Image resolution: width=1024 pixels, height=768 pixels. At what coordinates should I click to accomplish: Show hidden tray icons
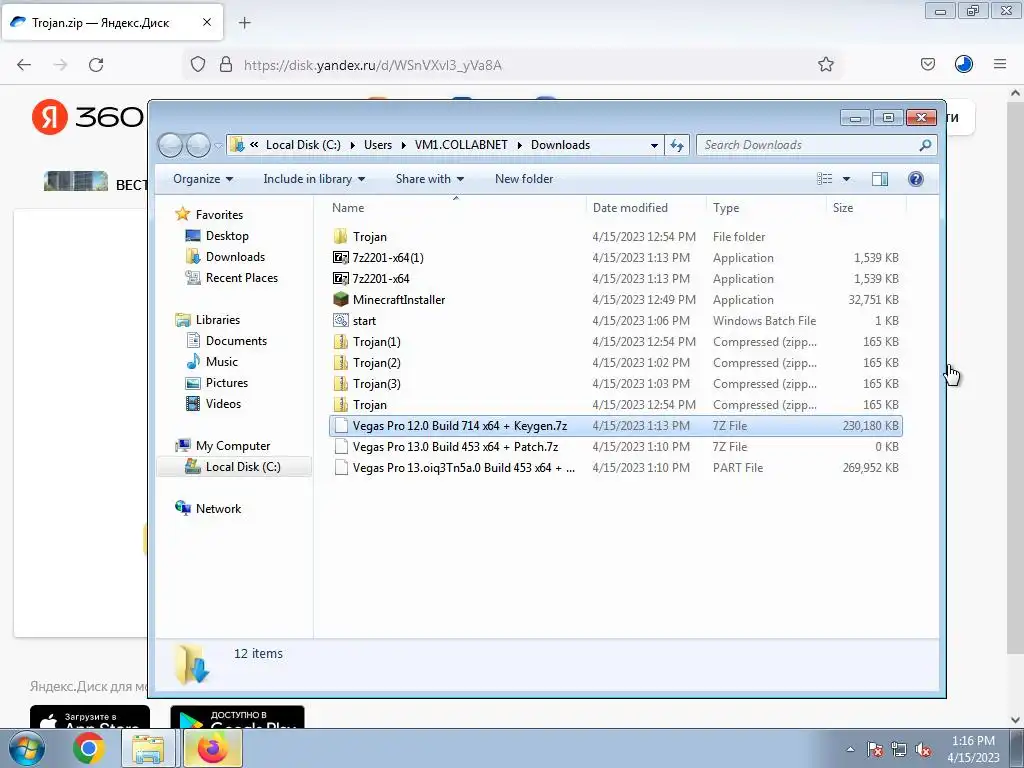850,750
